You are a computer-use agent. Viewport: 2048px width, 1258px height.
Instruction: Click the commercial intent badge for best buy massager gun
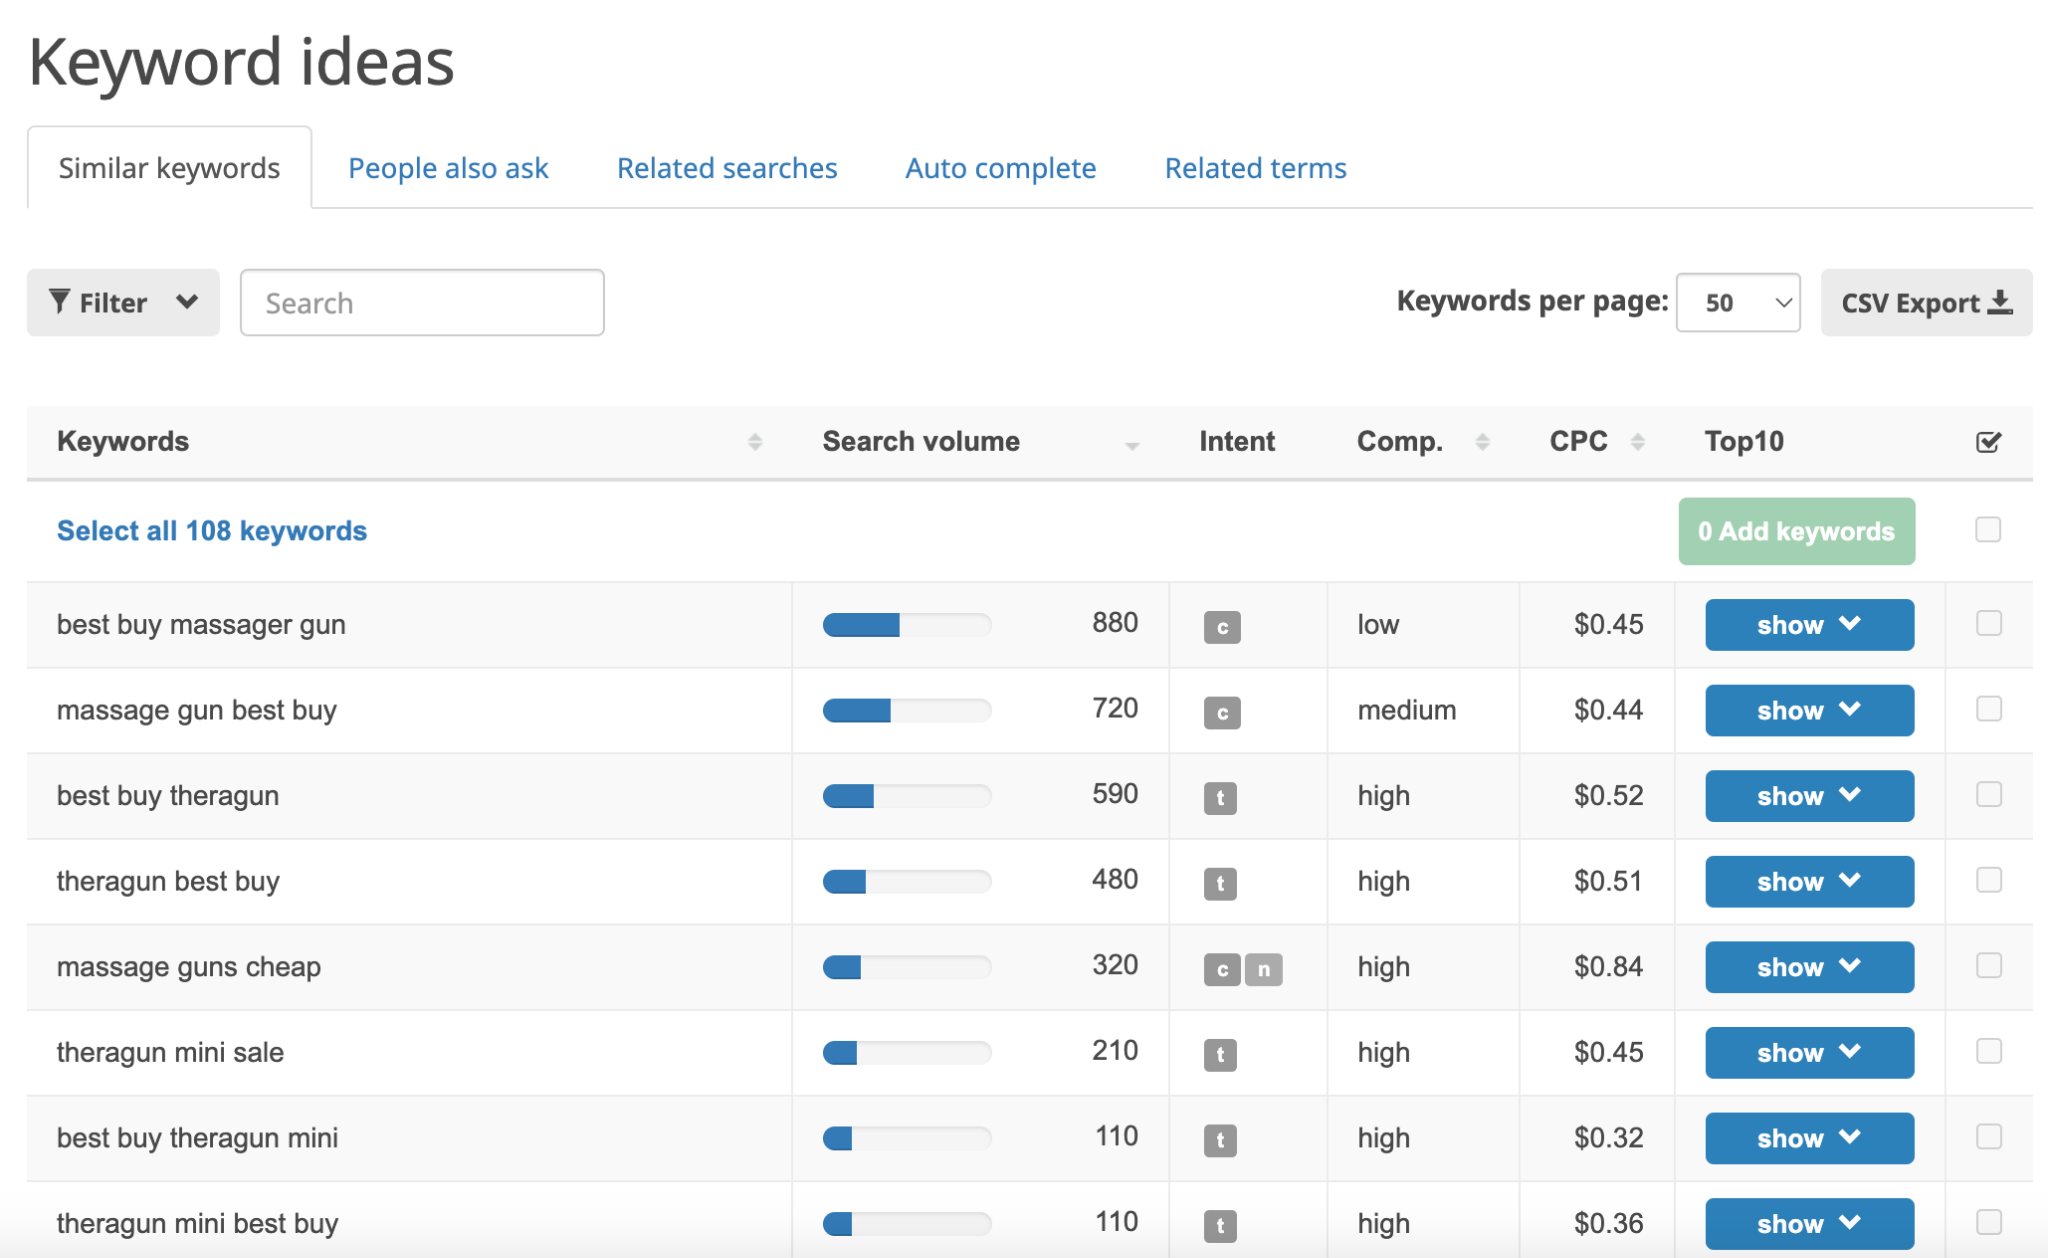1221,628
